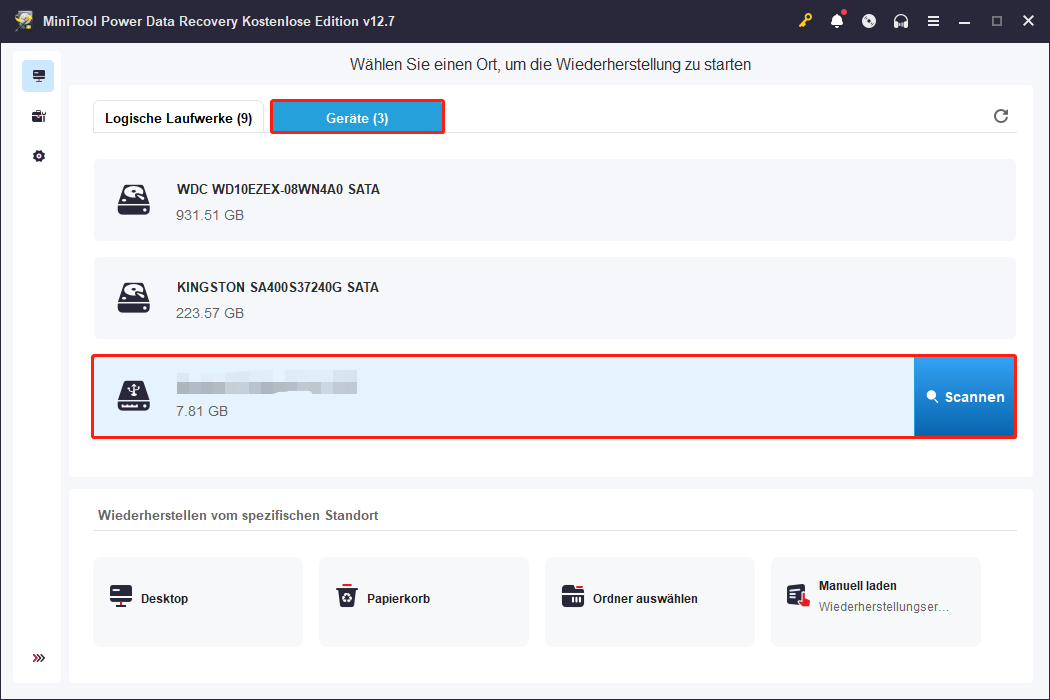Click the Scannen button
1050x700 pixels.
[x=964, y=397]
